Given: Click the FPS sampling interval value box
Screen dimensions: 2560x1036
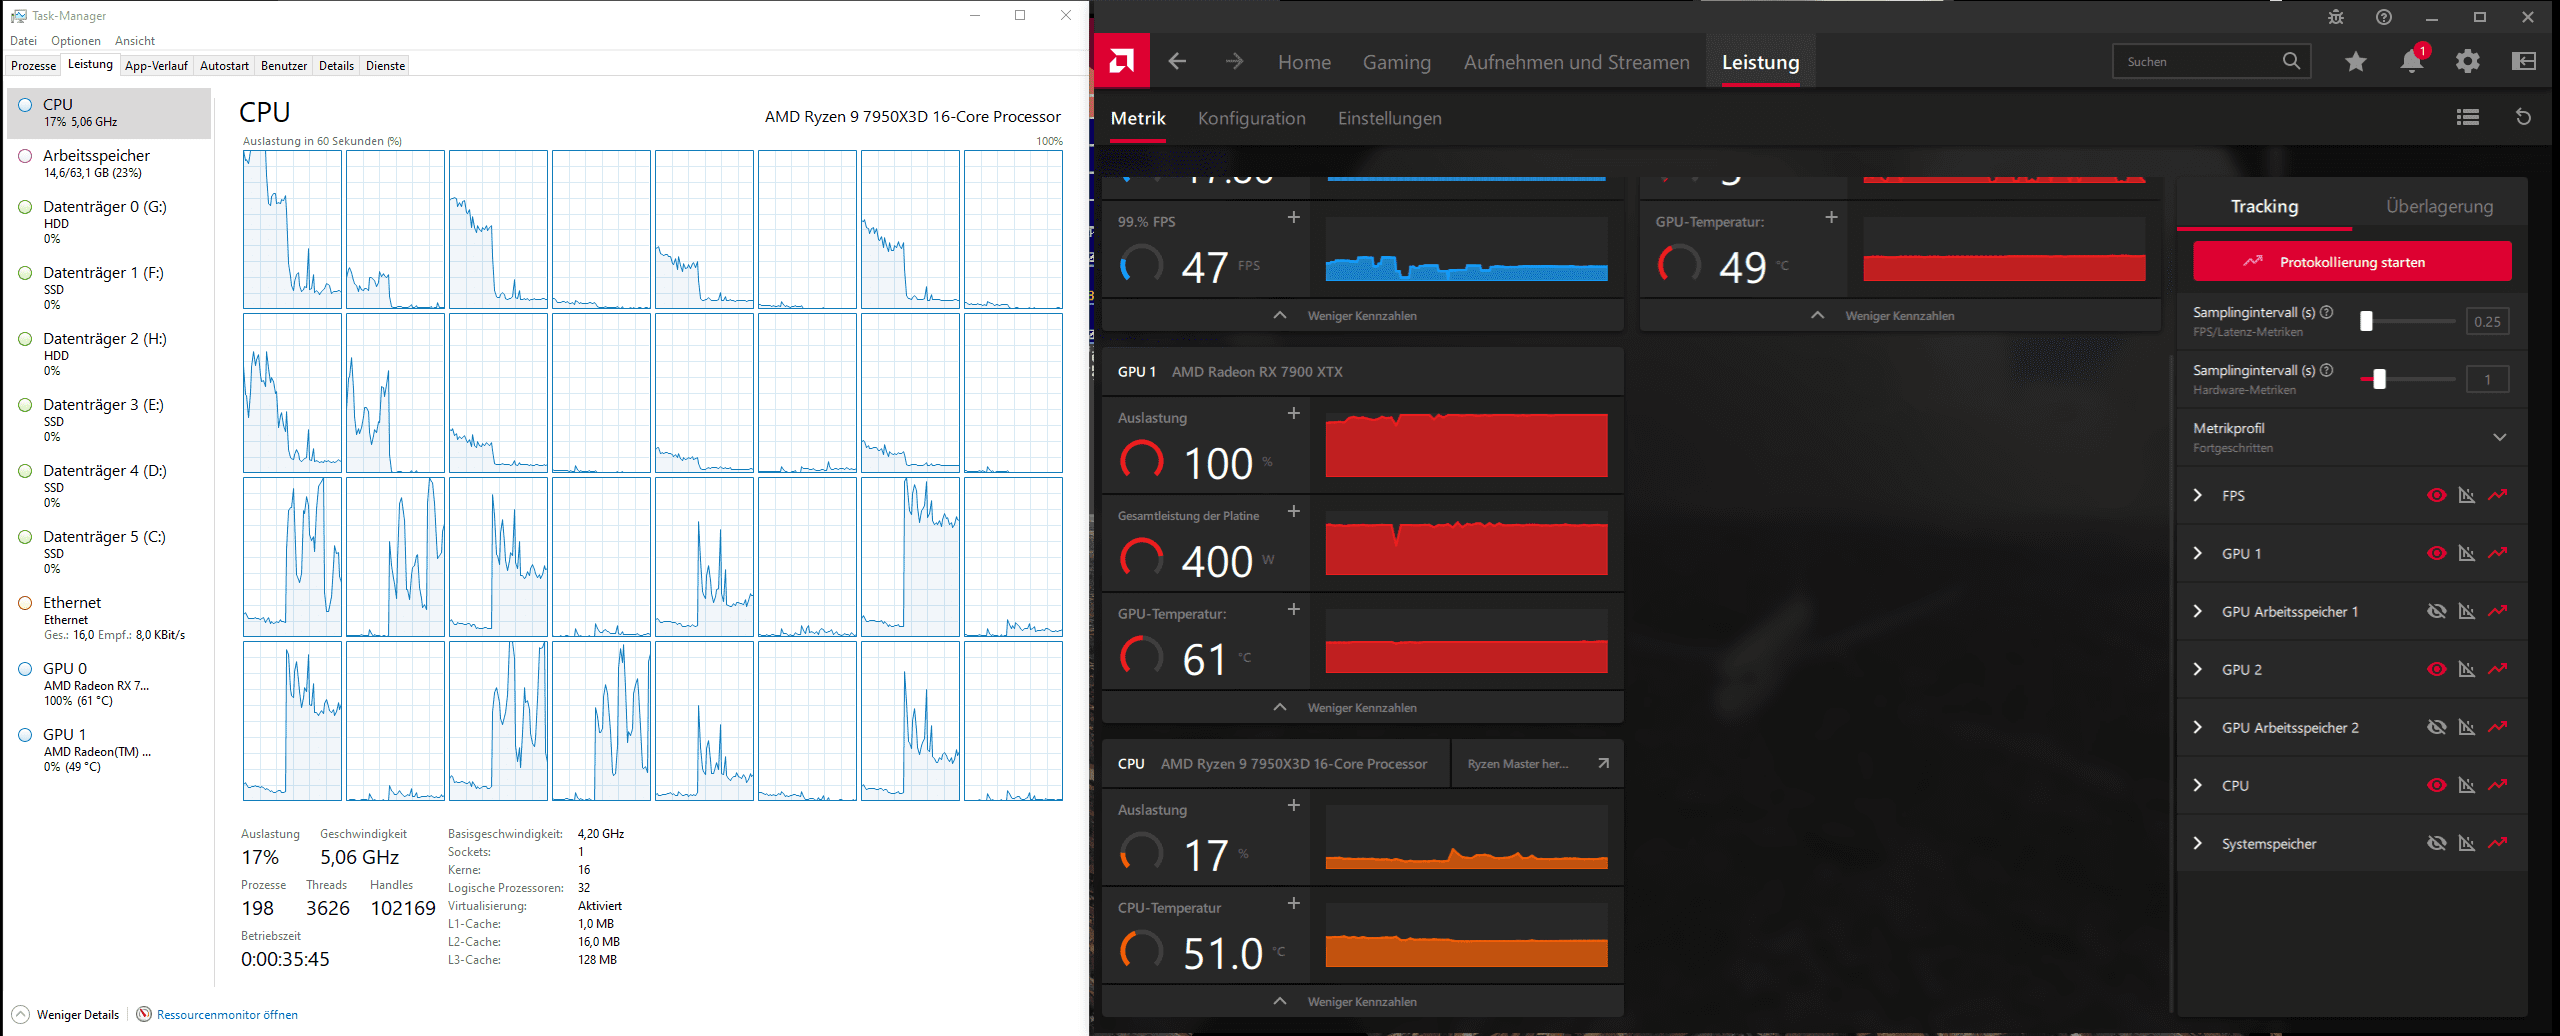Looking at the screenshot, I should tap(2488, 321).
